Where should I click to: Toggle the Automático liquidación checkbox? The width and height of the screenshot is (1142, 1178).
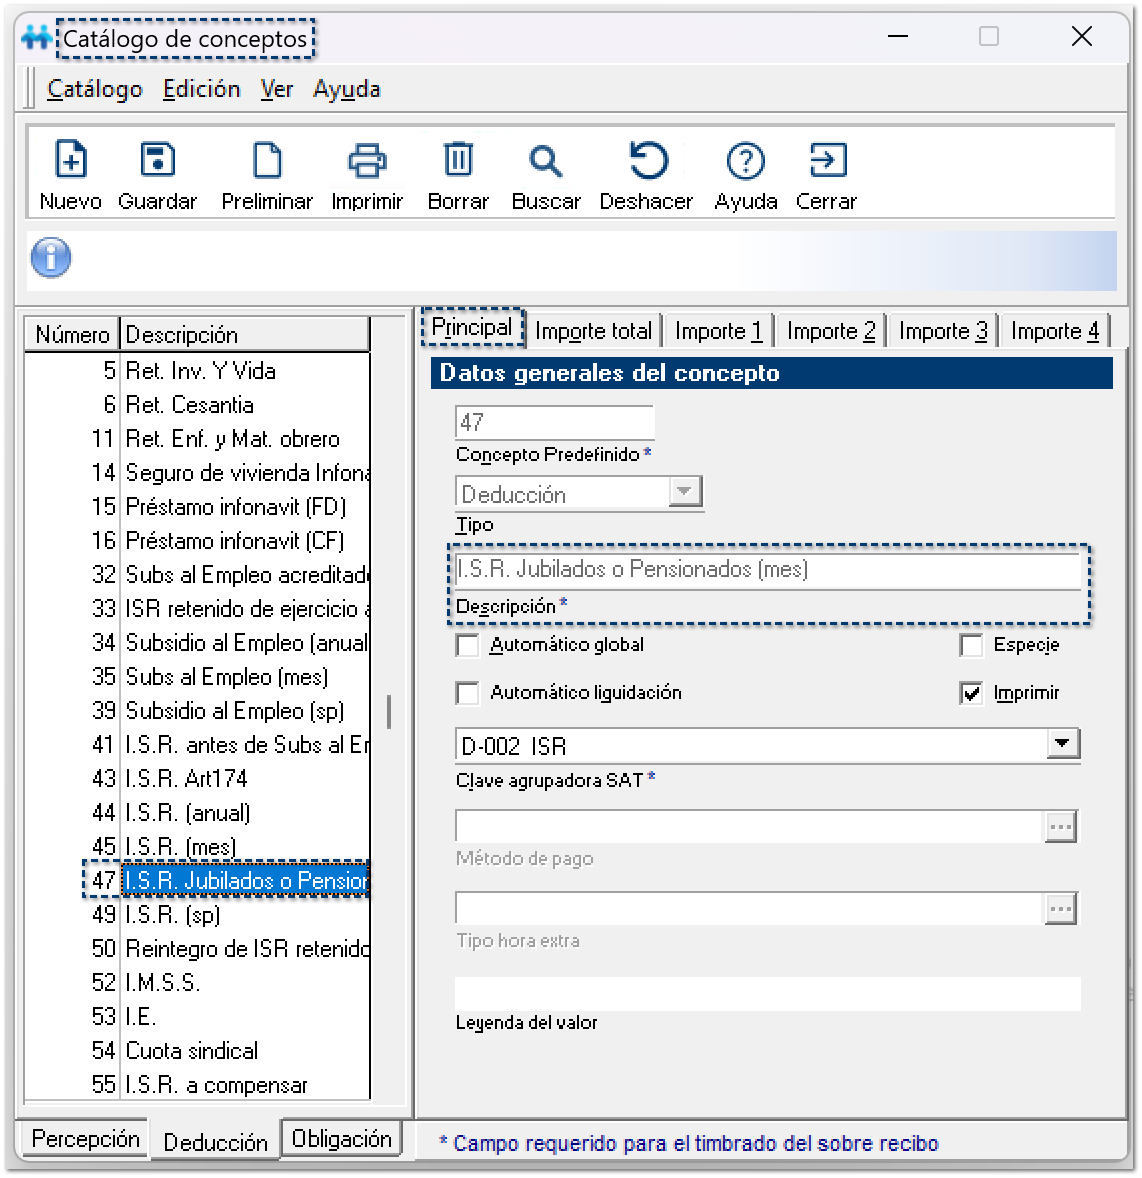(x=468, y=693)
